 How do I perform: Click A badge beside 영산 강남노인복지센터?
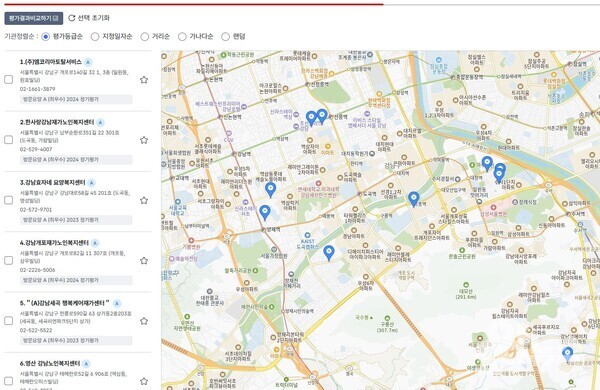(86, 364)
